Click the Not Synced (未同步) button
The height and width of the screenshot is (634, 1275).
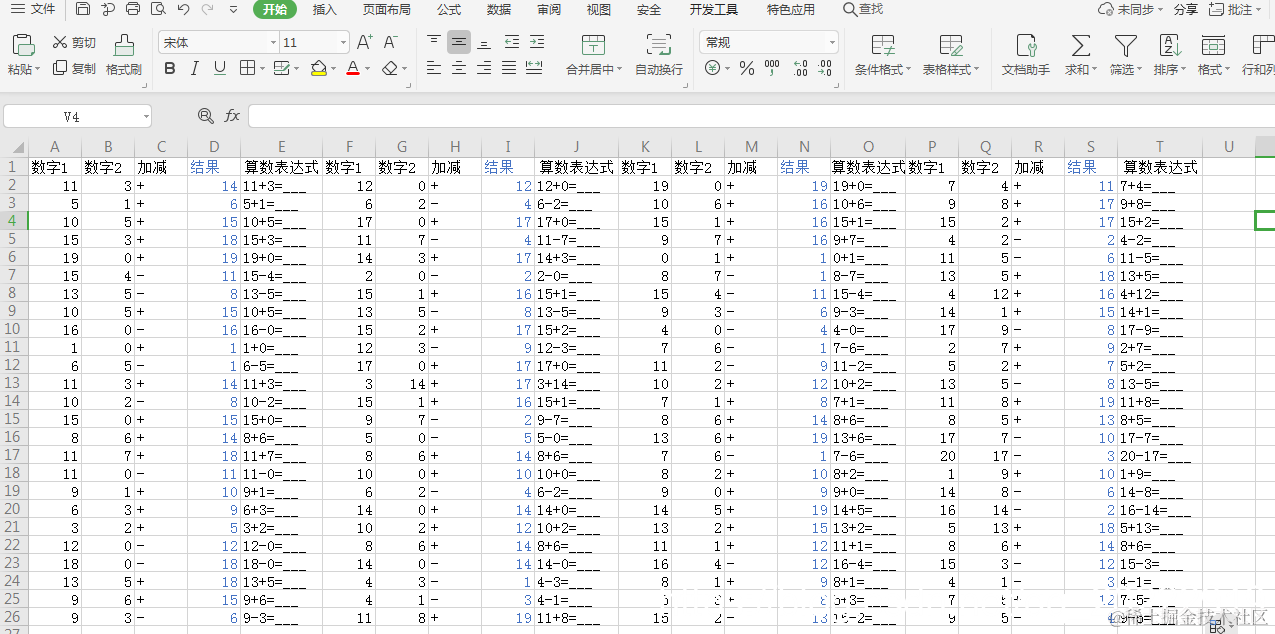[1132, 9]
